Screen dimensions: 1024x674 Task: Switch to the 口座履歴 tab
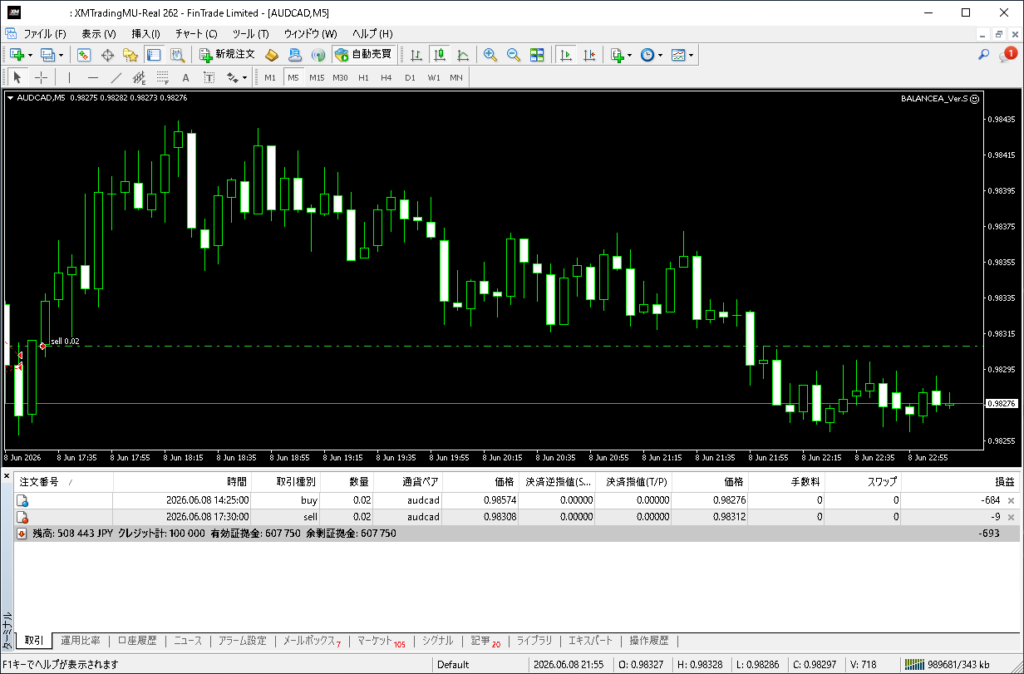click(137, 641)
